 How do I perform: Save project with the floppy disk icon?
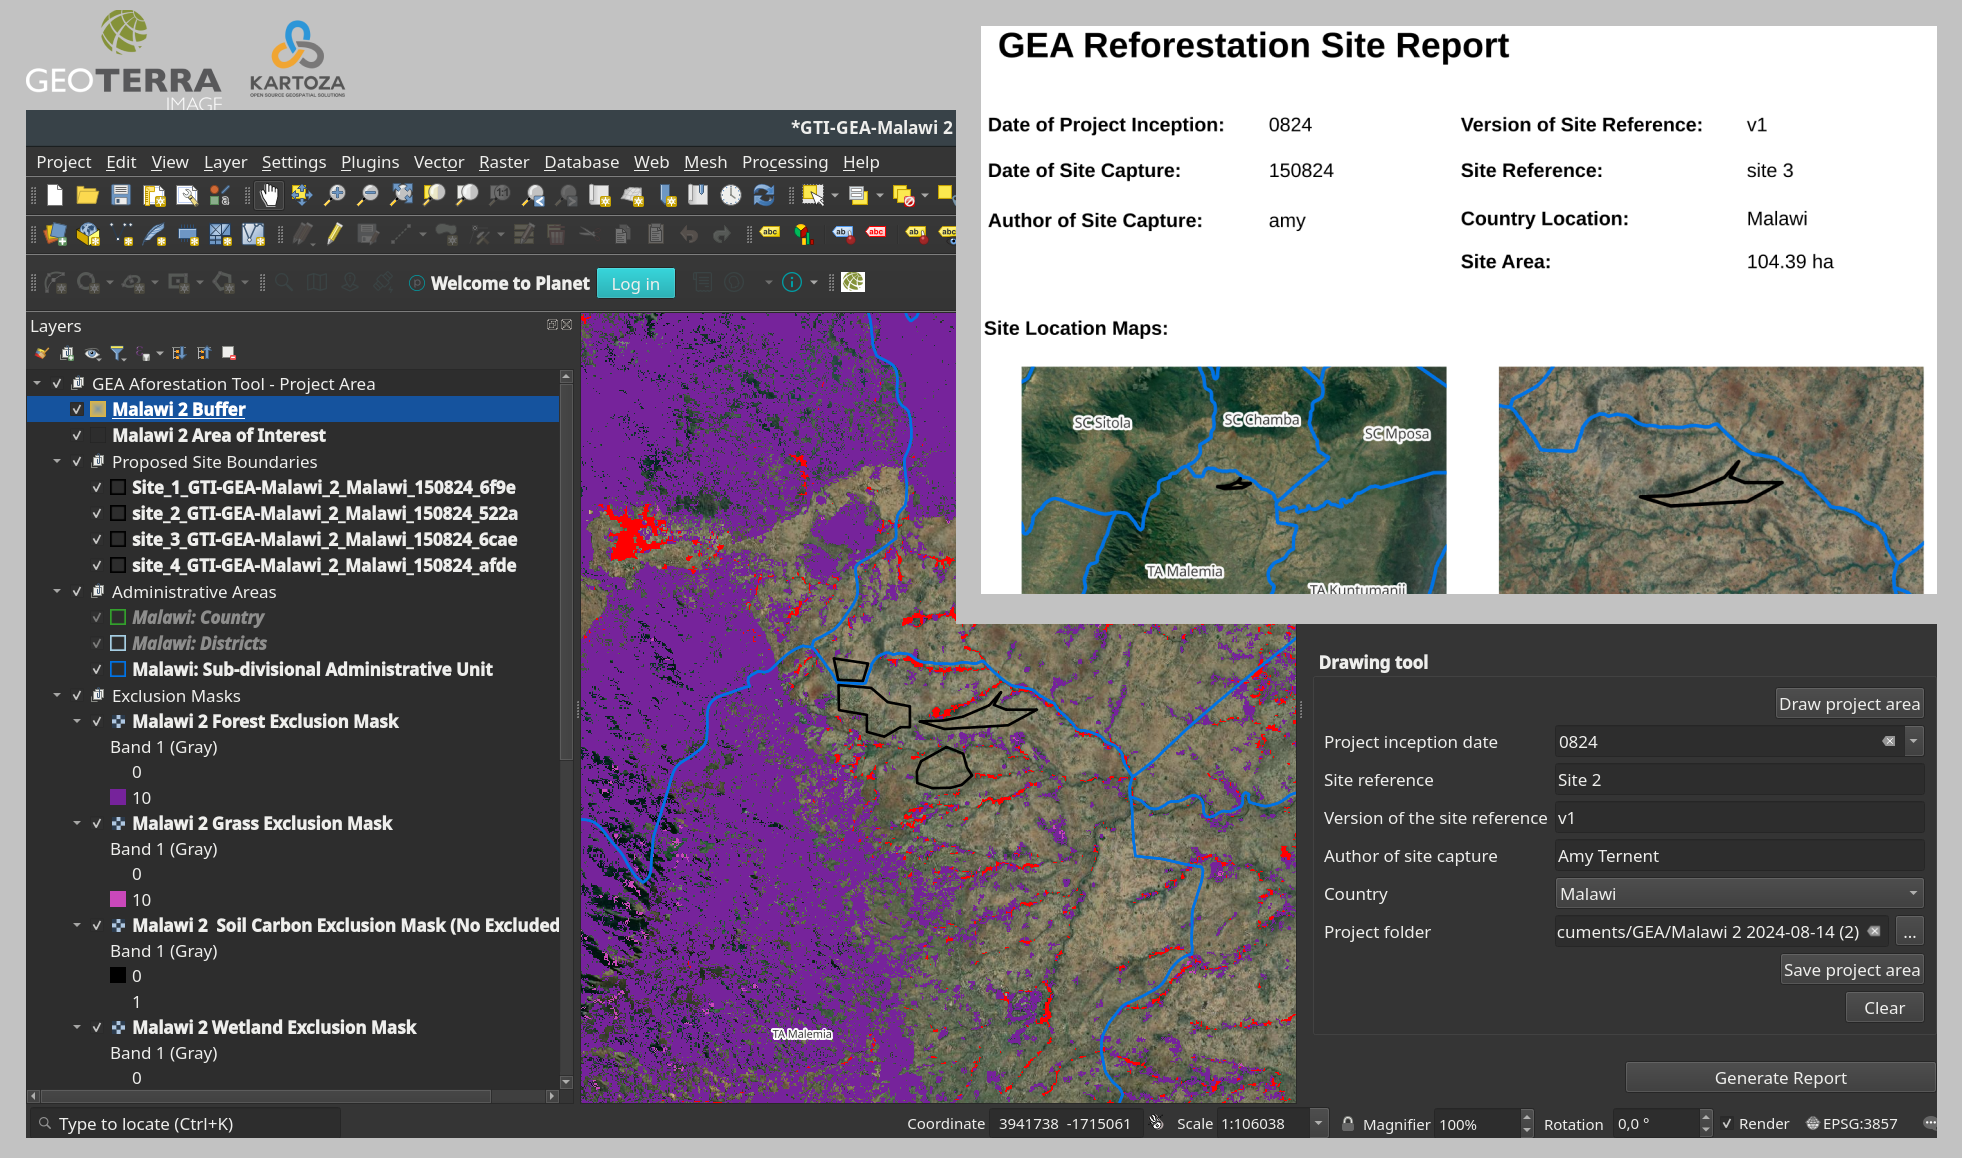[121, 196]
